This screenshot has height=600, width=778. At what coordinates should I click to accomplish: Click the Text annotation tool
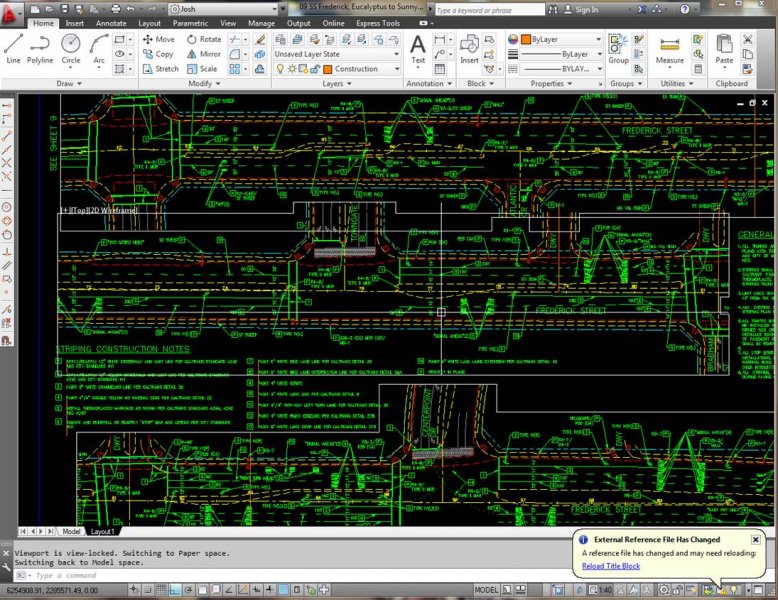tap(418, 48)
